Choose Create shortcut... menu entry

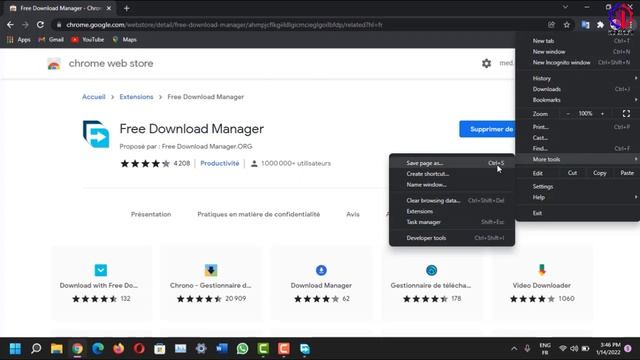tap(452, 174)
